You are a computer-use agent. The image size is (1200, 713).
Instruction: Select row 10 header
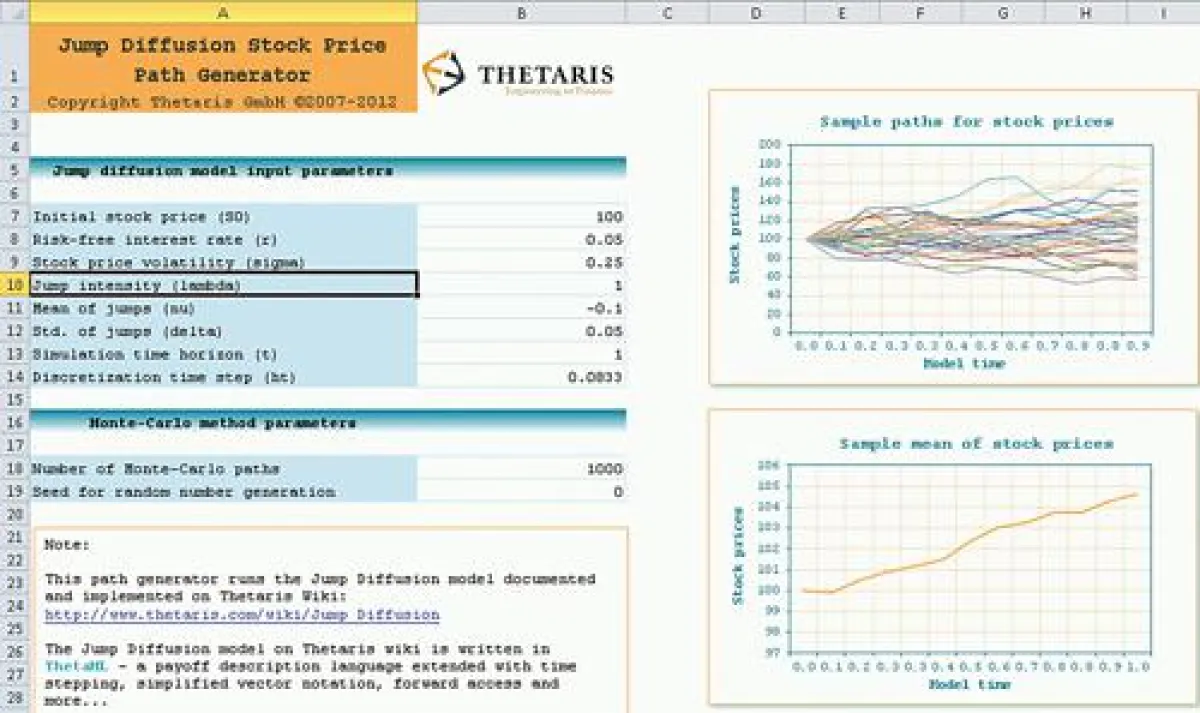15,285
